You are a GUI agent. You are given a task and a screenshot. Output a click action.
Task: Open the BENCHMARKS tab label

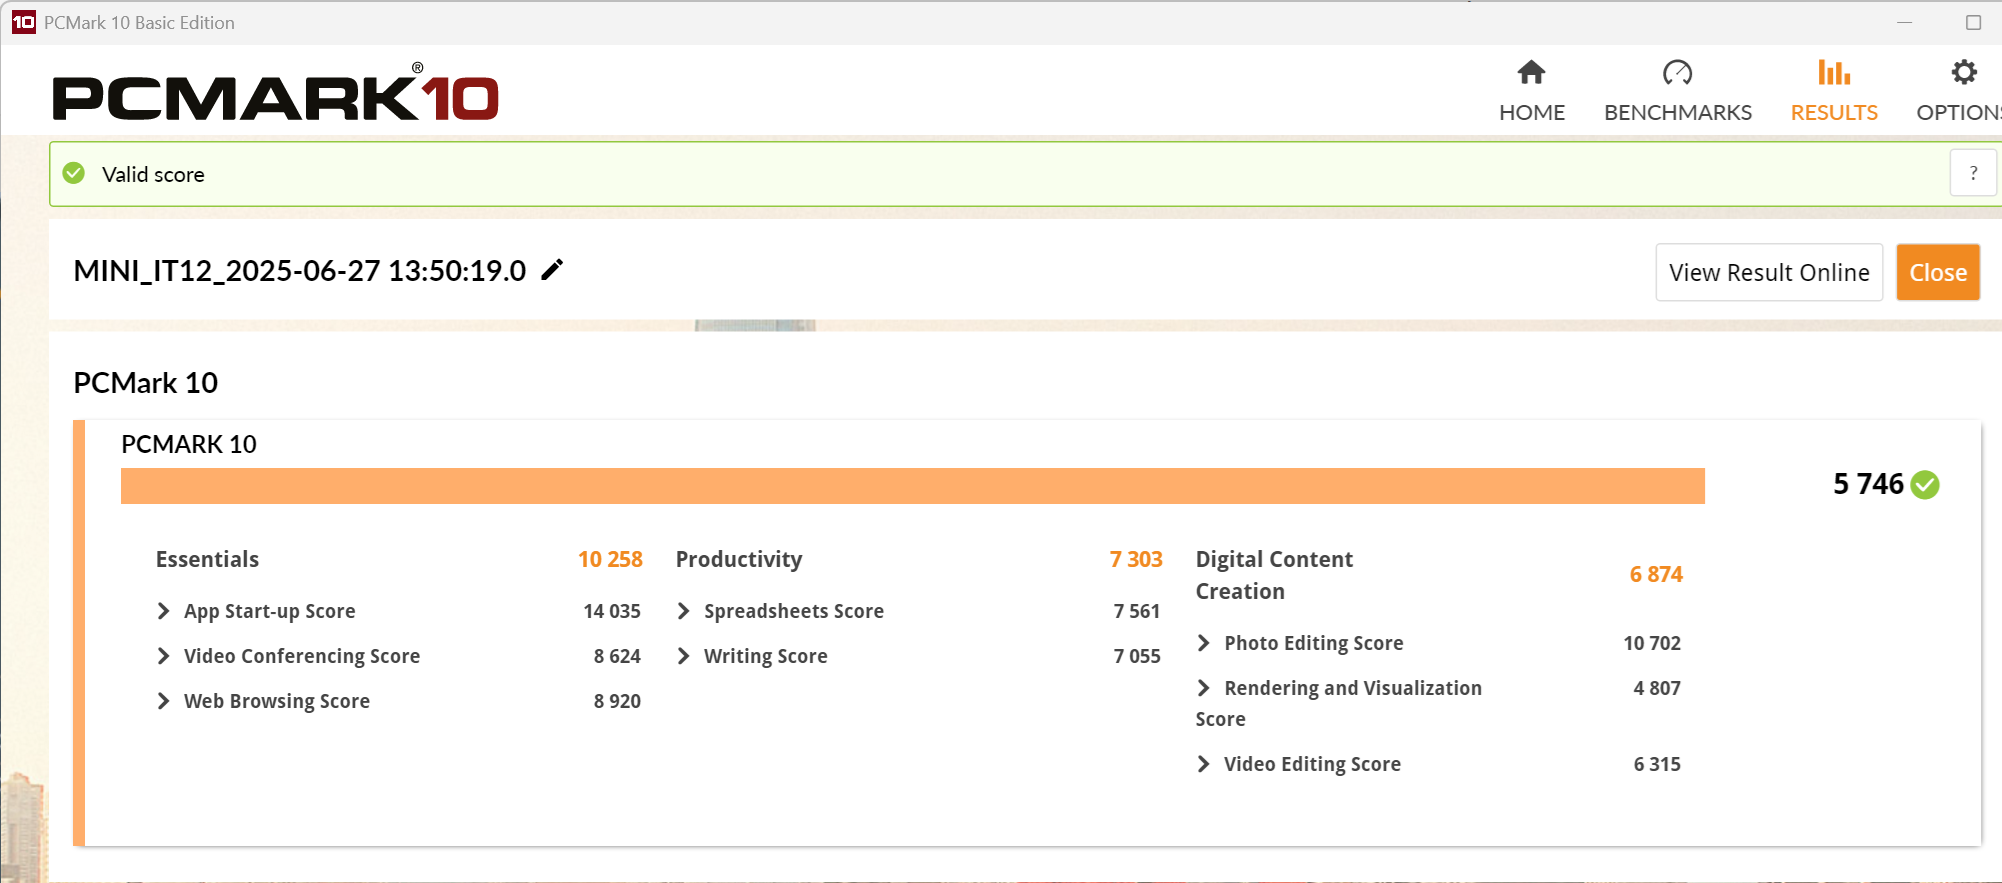click(1678, 112)
